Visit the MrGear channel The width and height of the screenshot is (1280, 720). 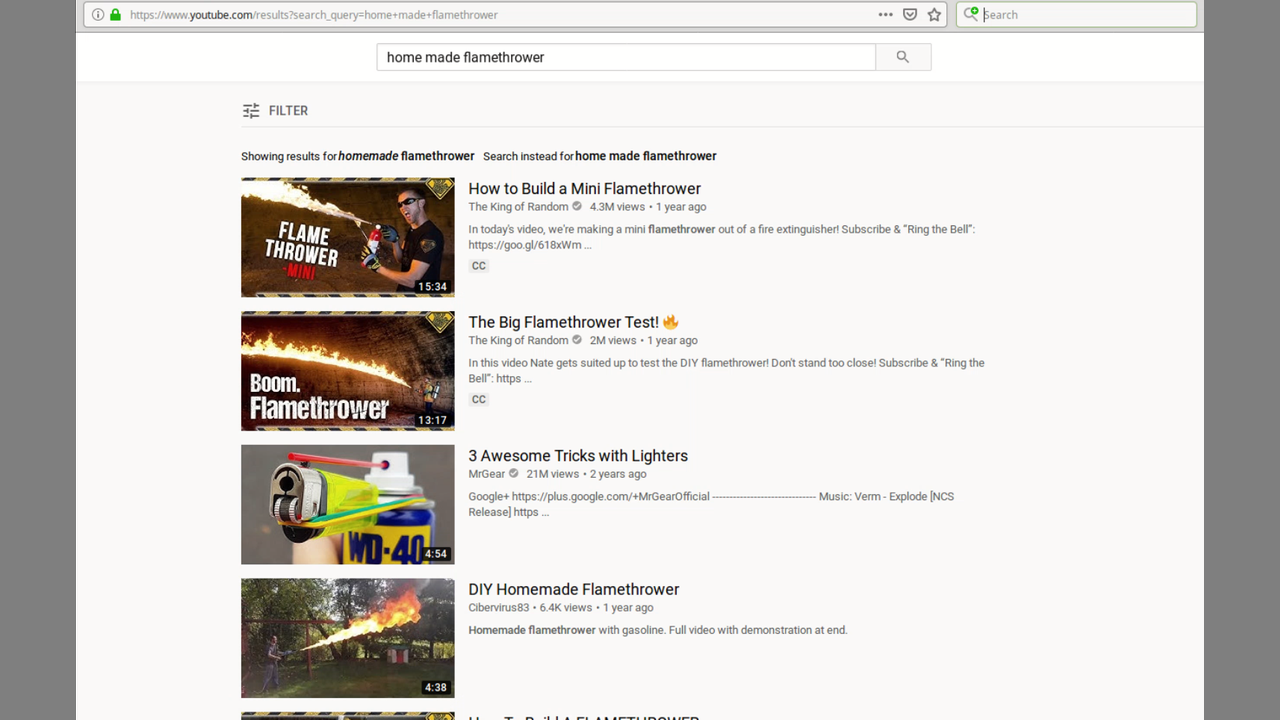[487, 474]
